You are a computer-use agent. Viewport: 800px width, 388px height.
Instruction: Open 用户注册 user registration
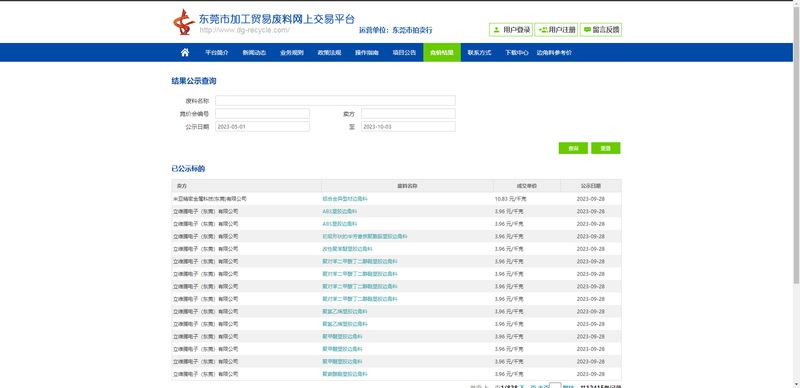point(556,30)
